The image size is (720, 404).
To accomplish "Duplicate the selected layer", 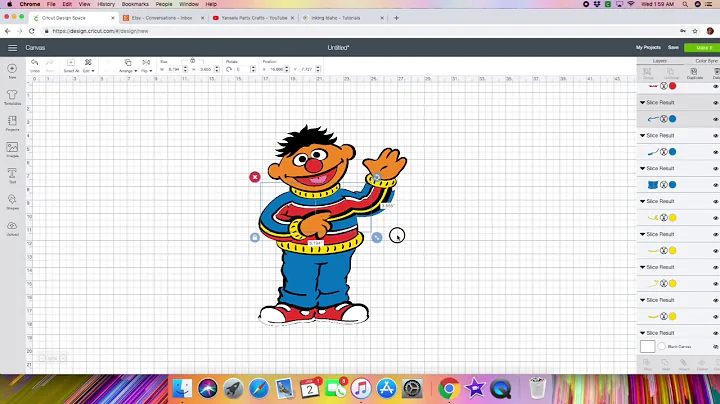I will point(694,73).
